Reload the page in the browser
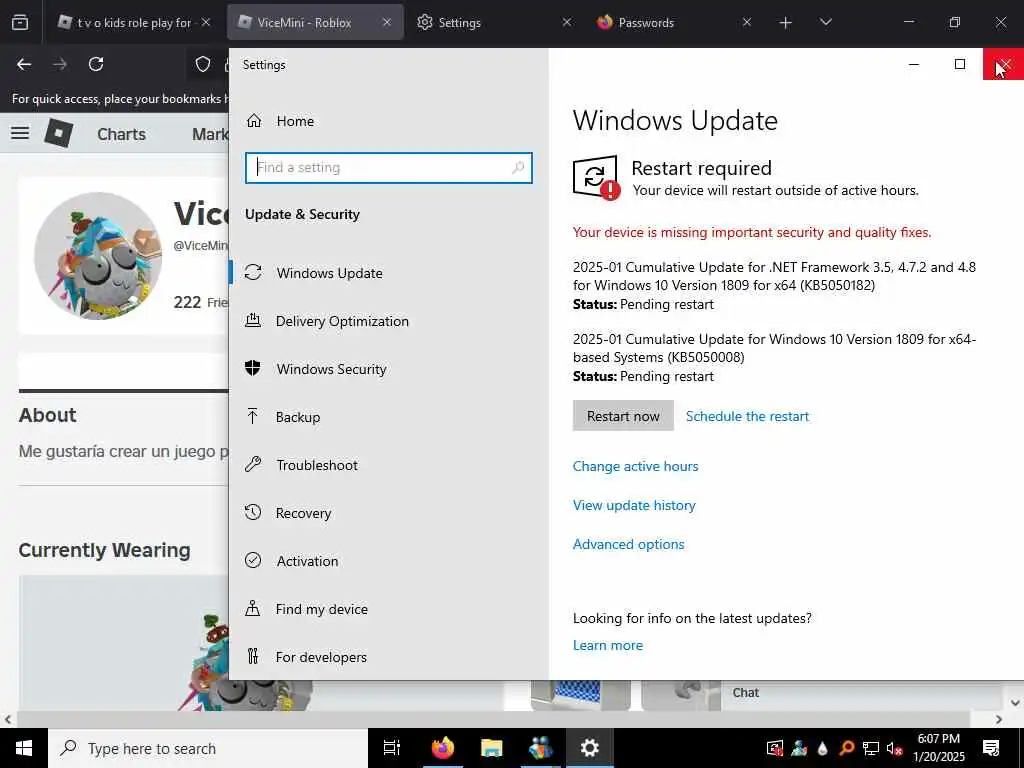Screen dimensions: 1024x768 [96, 64]
